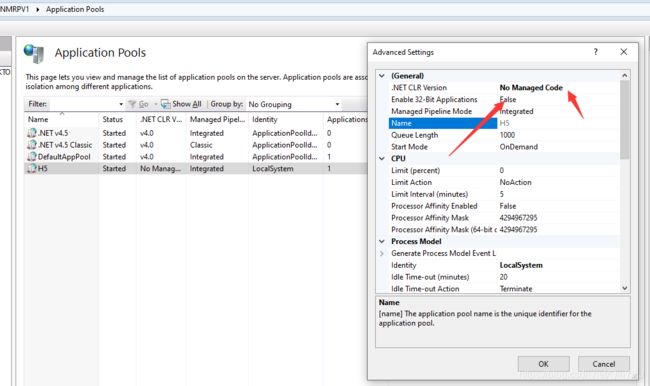This screenshot has width=650, height=386.
Task: Click the DefaultAppPool name text
Action: (64, 157)
